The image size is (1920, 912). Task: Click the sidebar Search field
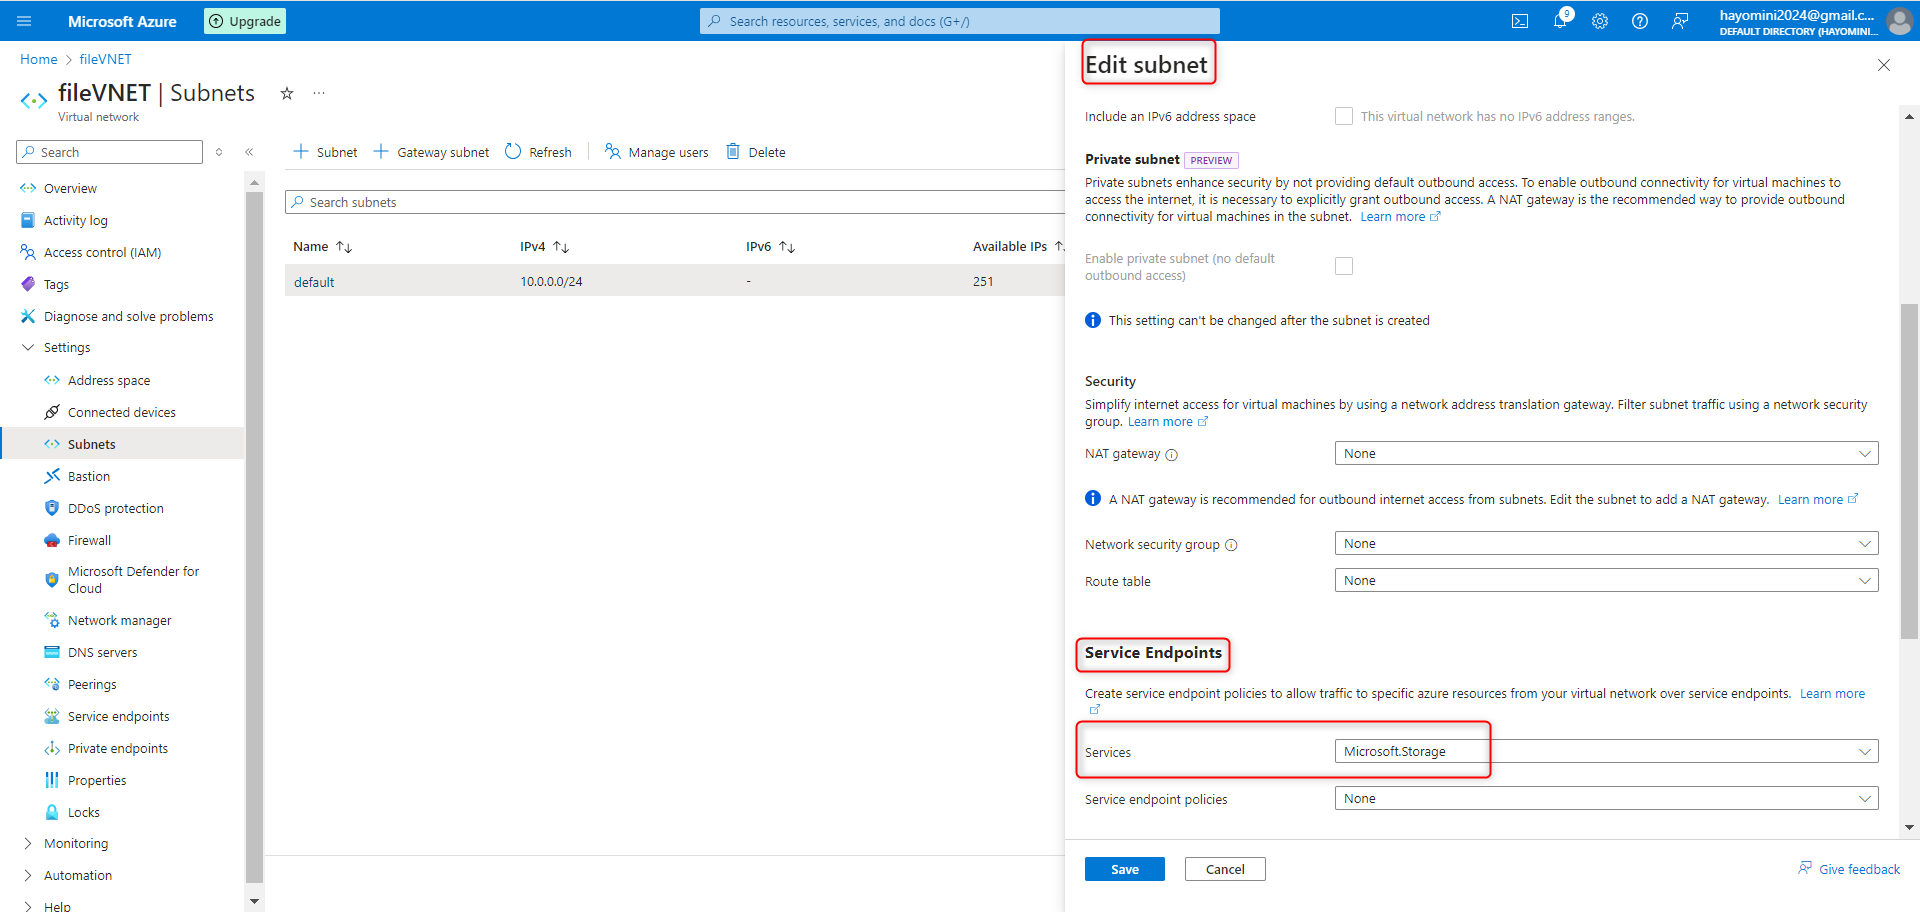110,152
